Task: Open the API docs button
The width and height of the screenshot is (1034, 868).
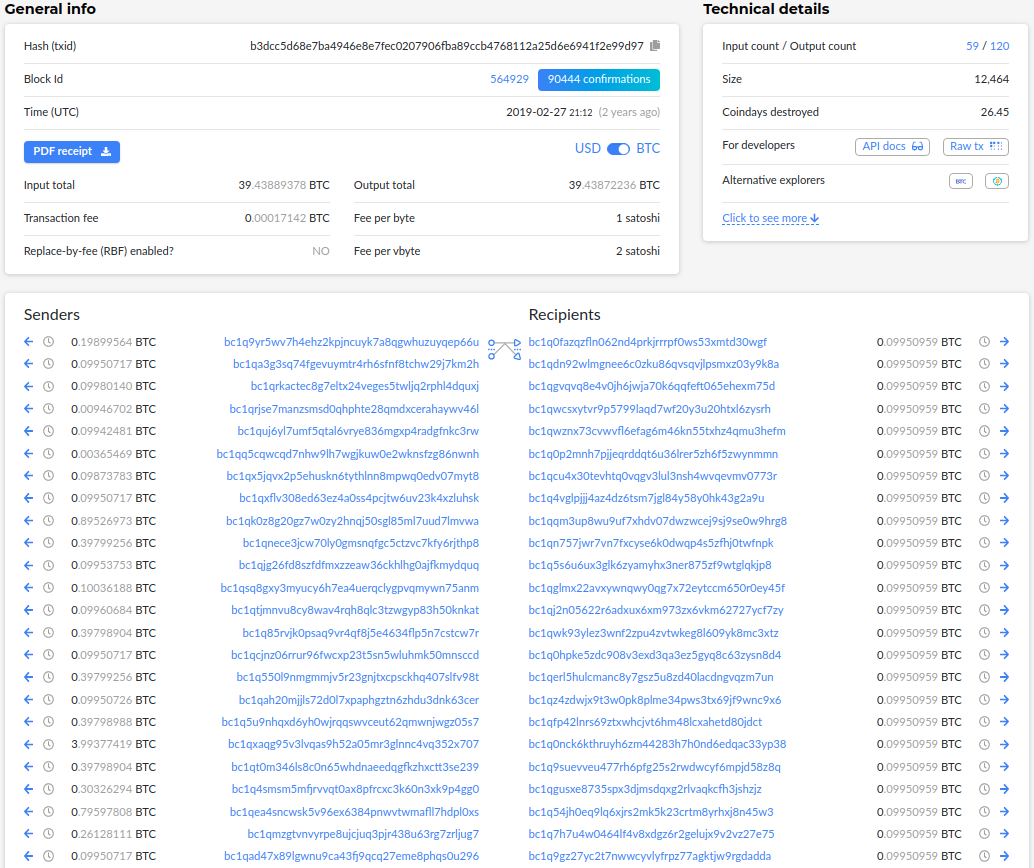Action: 892,146
